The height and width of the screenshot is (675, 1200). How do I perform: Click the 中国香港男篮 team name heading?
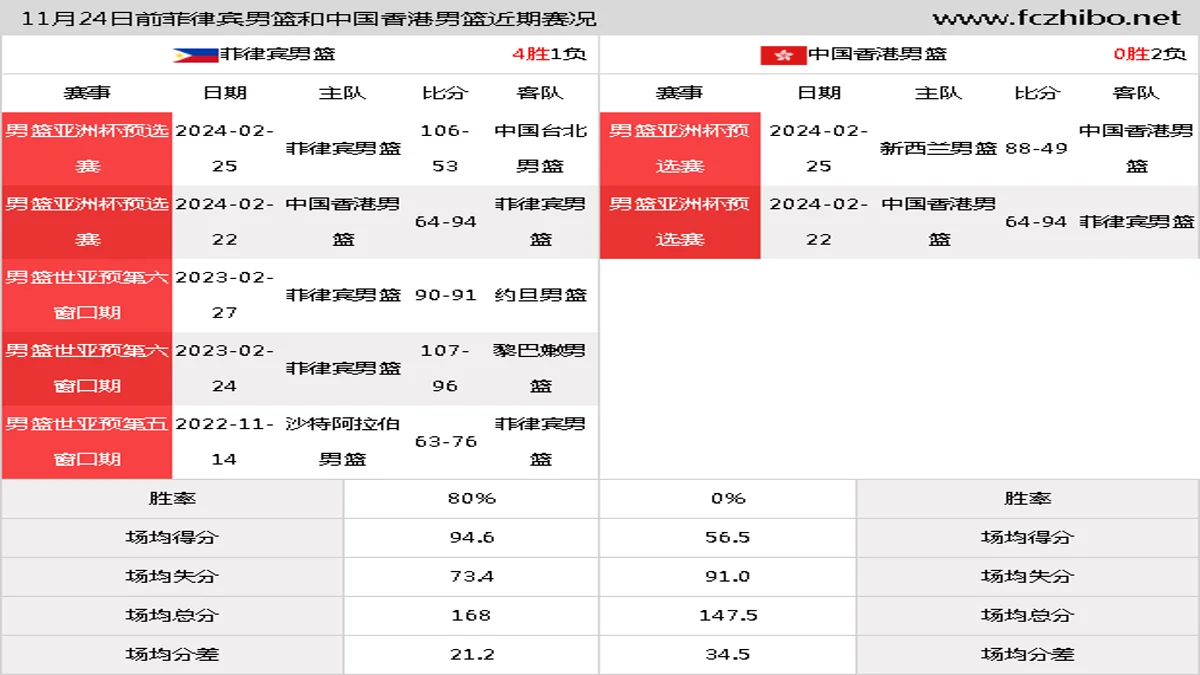tap(877, 55)
